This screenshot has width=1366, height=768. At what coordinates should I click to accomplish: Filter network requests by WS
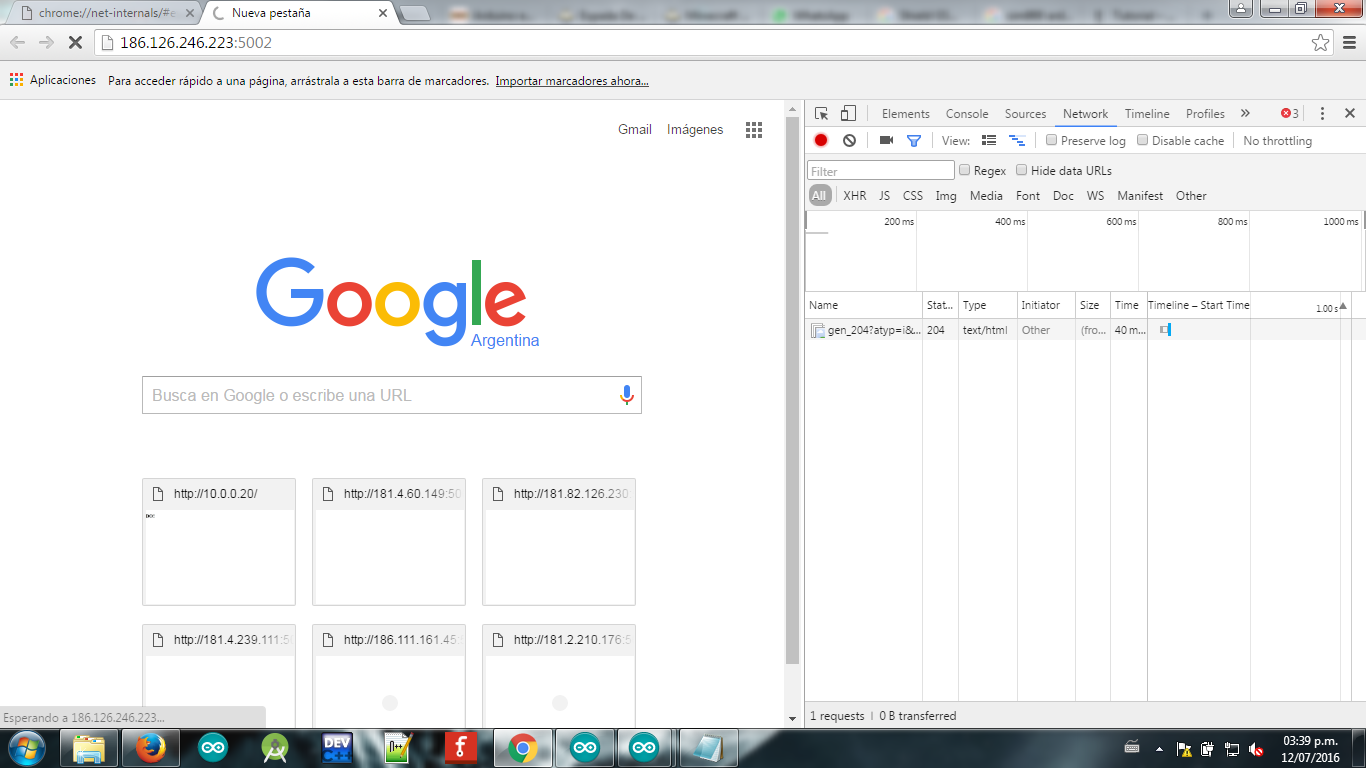pos(1096,196)
